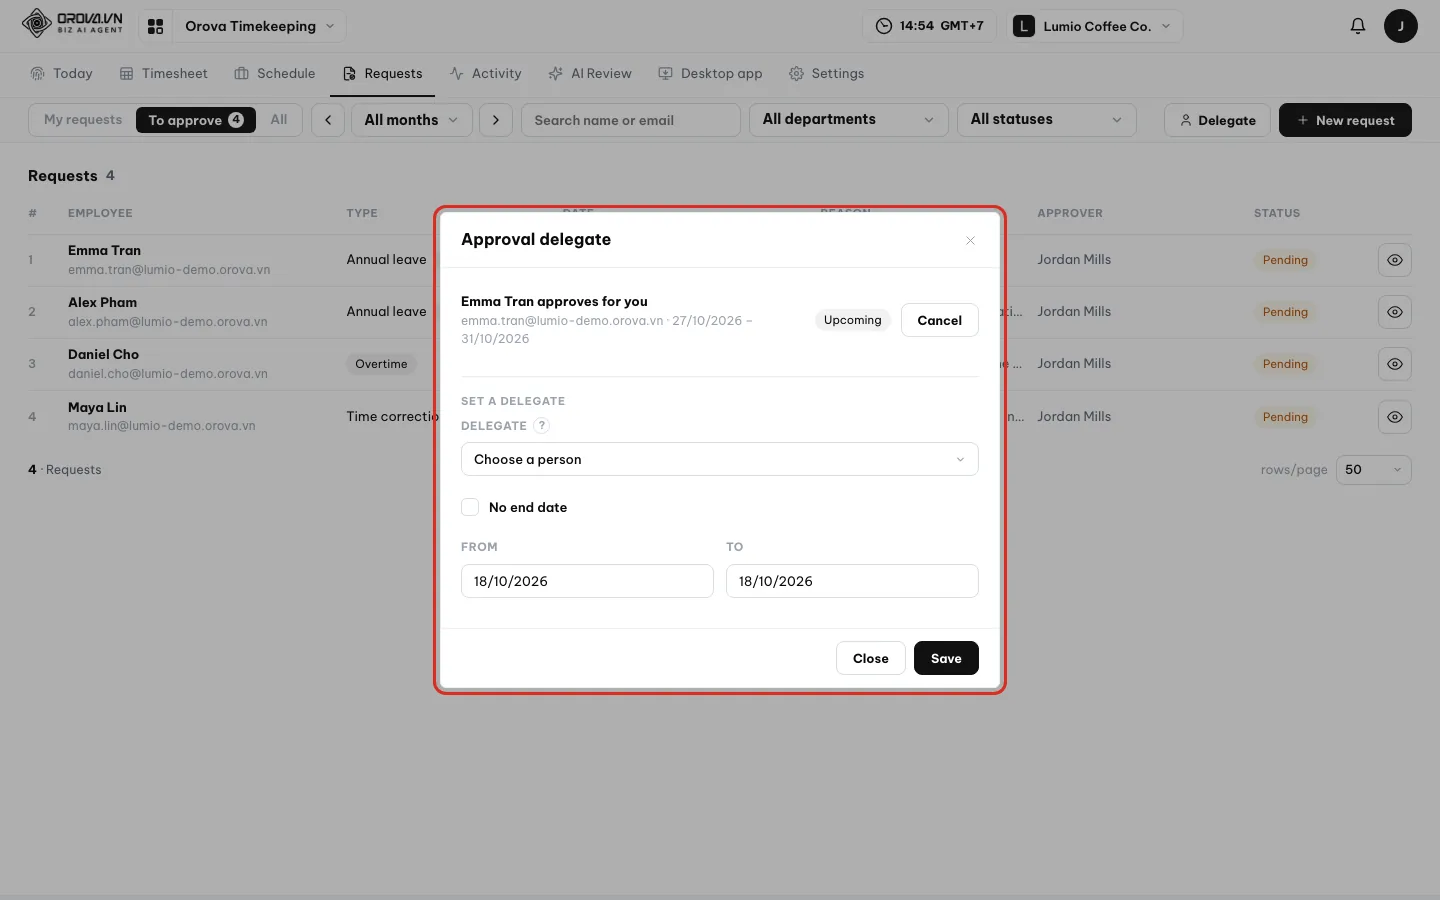Screen dimensions: 1440x900
Task: Open the All statuses filter
Action: [x=1046, y=120]
